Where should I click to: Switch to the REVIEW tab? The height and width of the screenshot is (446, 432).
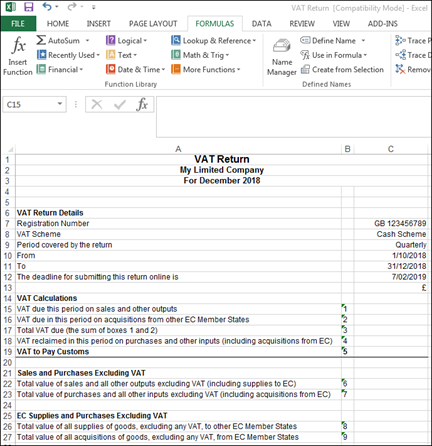(x=302, y=24)
